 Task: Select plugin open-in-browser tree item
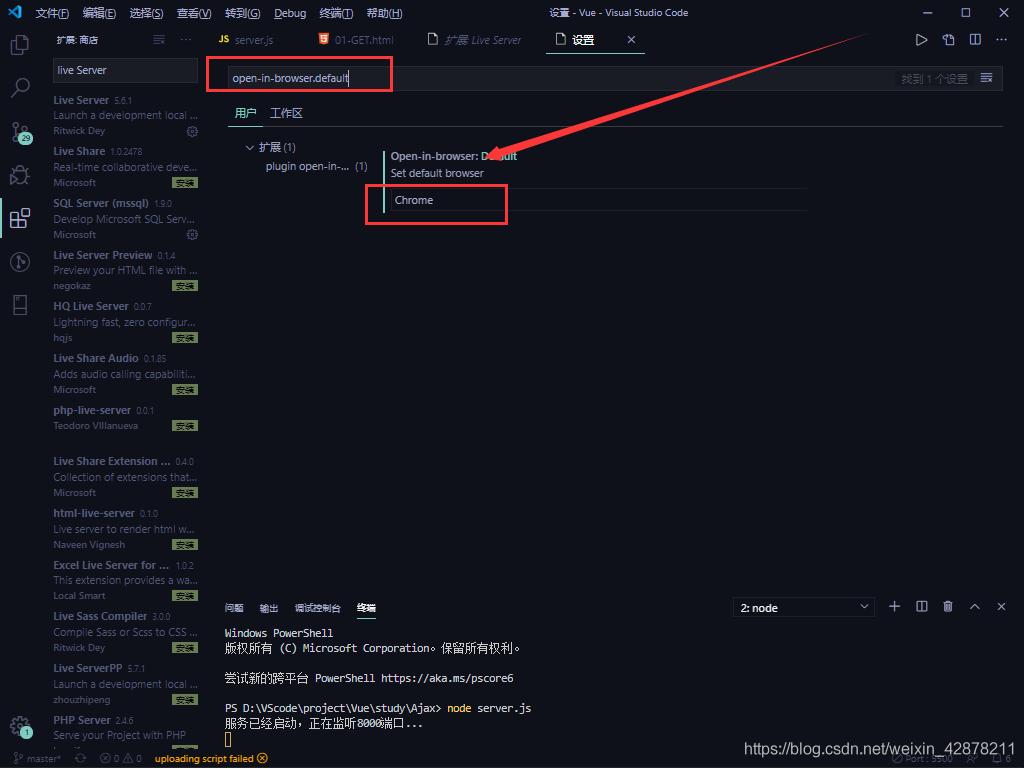tap(316, 167)
